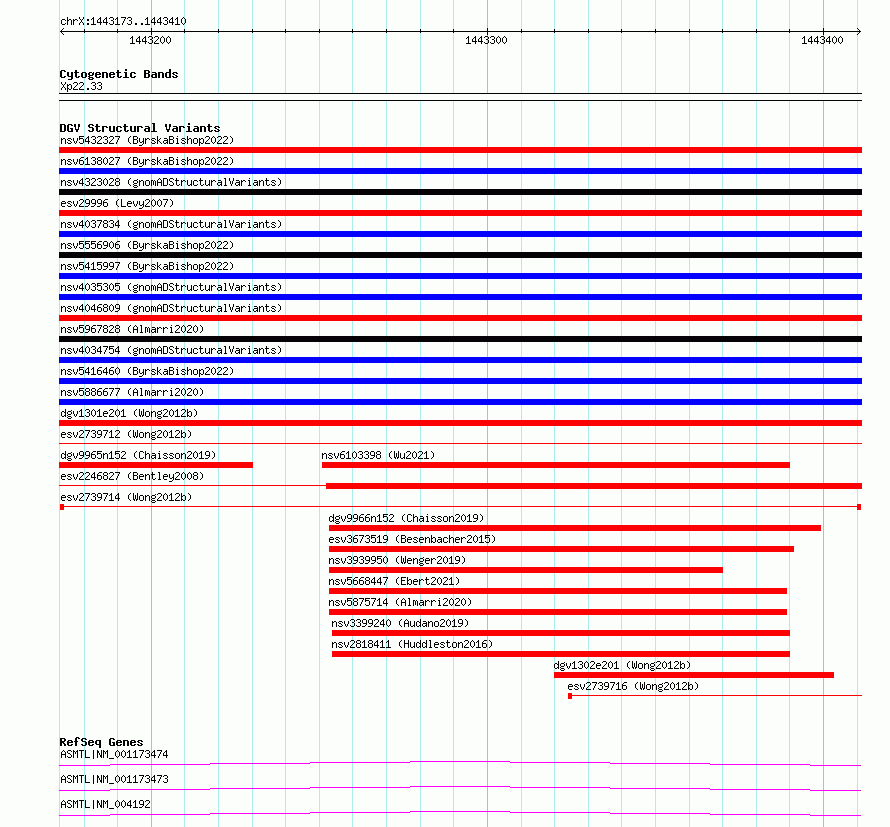The image size is (890, 827).
Task: Click the esv3673519 Besenbacher2015 red bar
Action: click(561, 549)
